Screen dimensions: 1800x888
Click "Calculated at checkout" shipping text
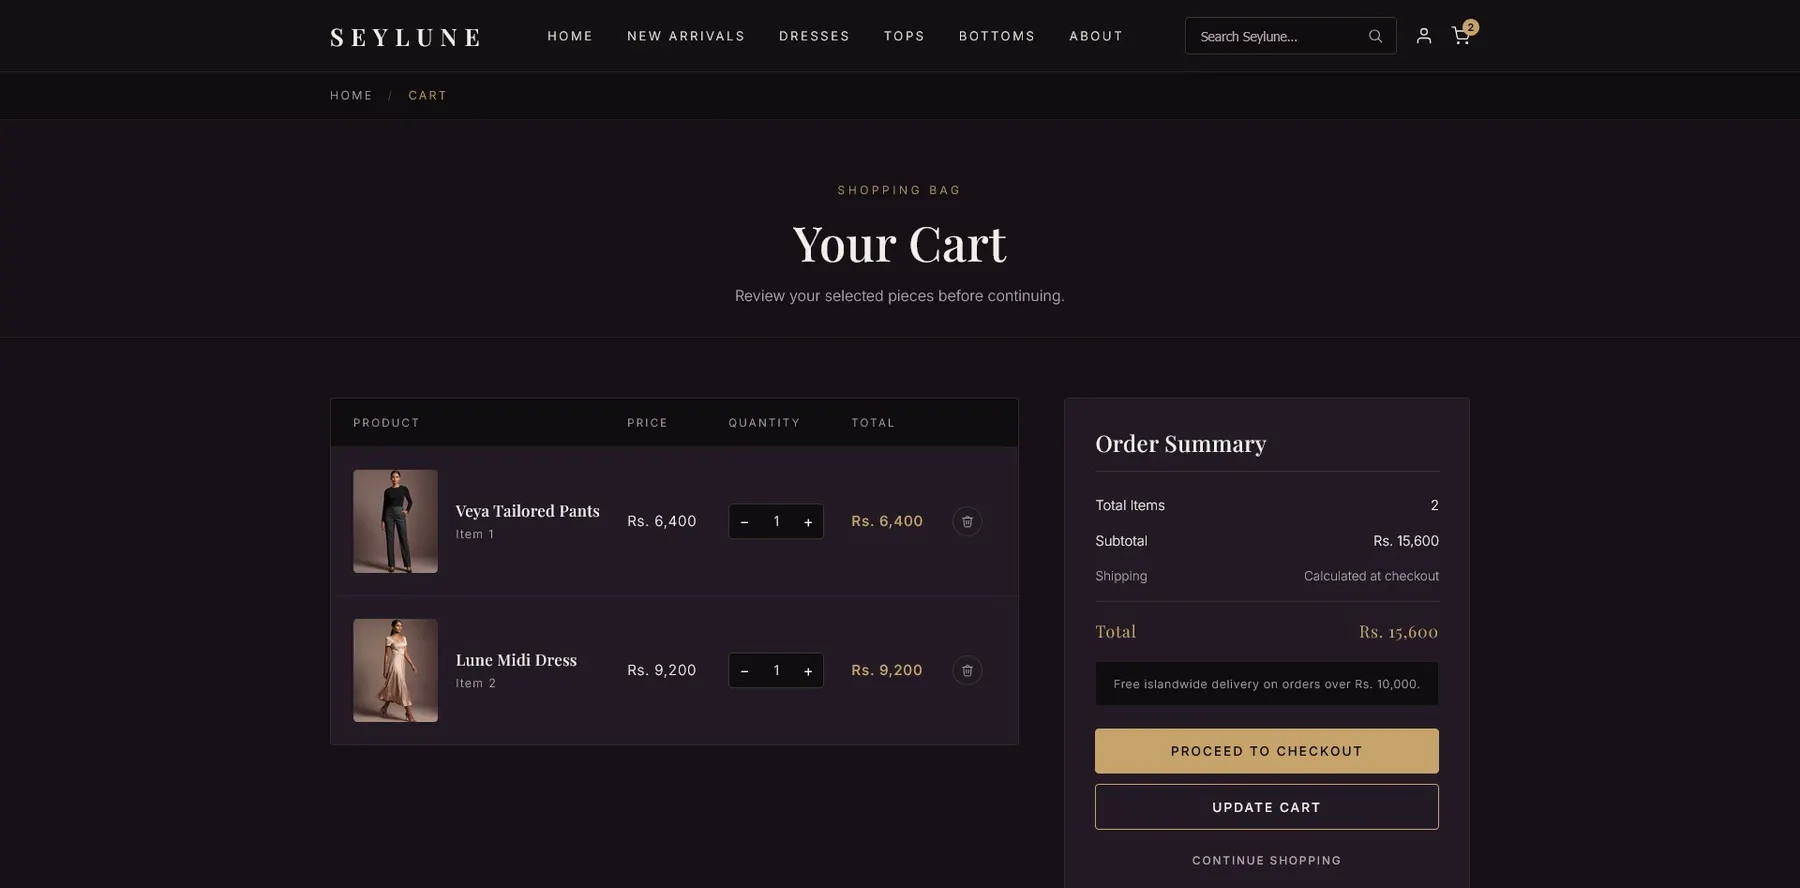(x=1371, y=576)
